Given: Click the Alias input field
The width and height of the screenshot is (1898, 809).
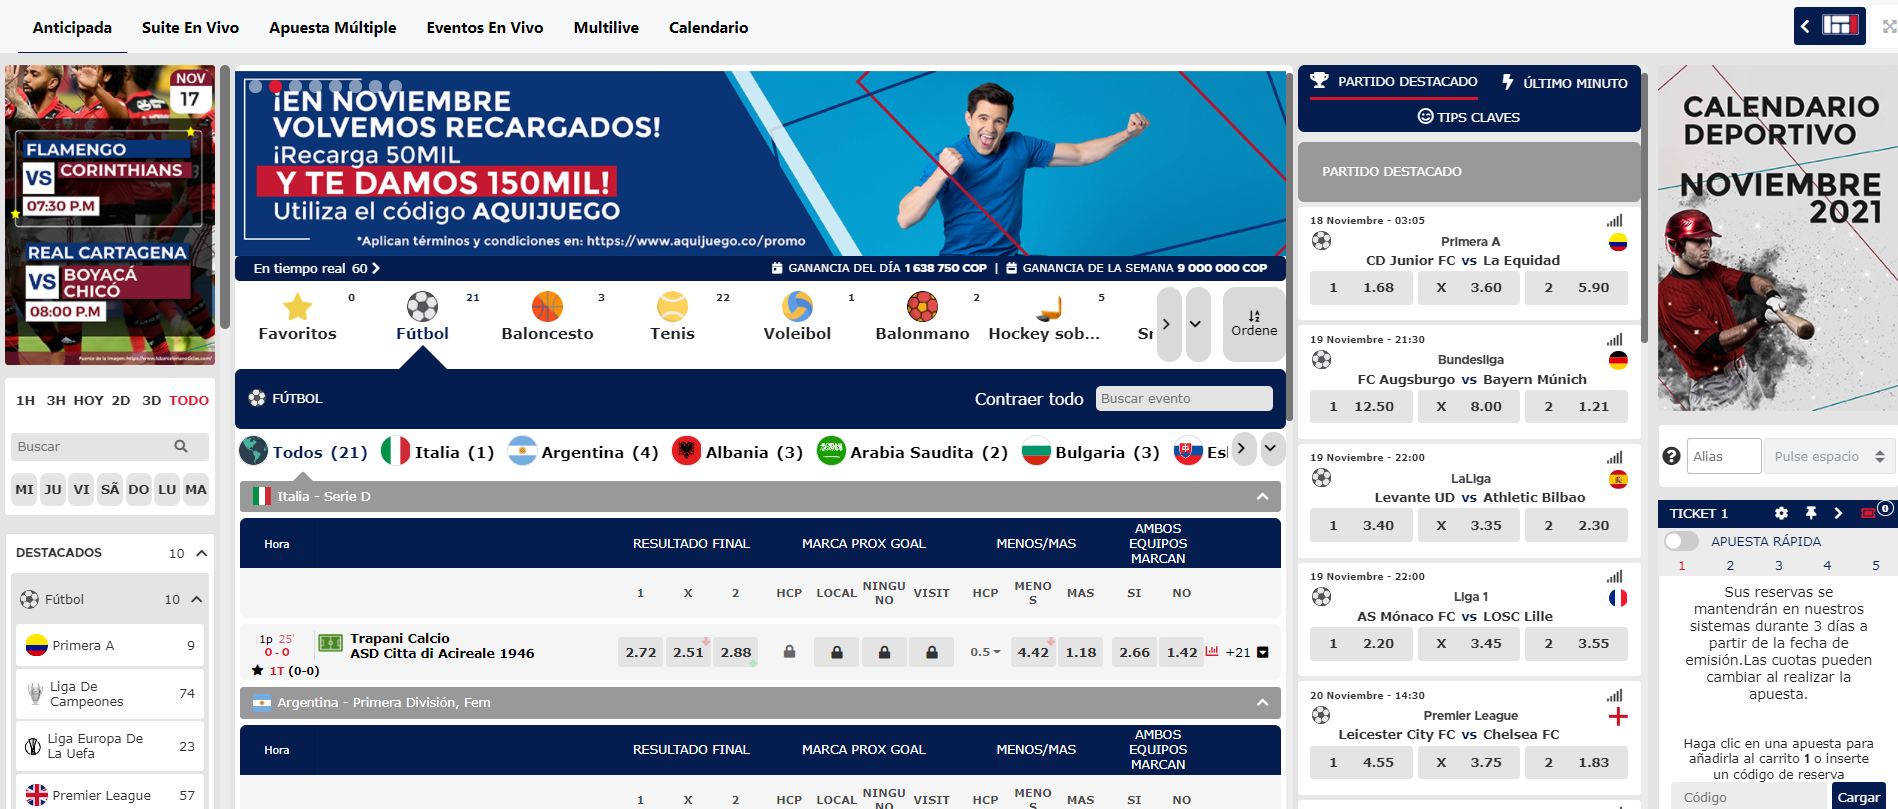Looking at the screenshot, I should point(1724,456).
